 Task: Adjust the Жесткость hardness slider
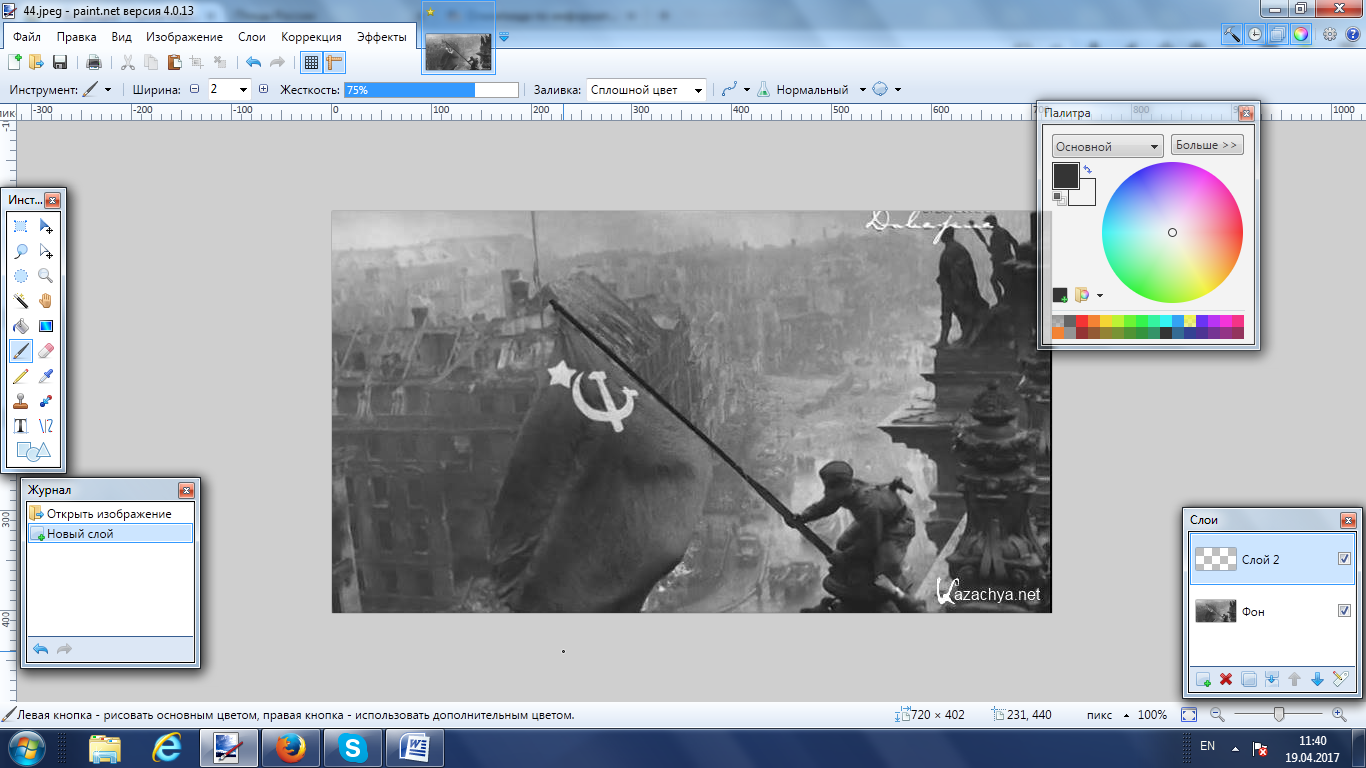click(x=431, y=89)
